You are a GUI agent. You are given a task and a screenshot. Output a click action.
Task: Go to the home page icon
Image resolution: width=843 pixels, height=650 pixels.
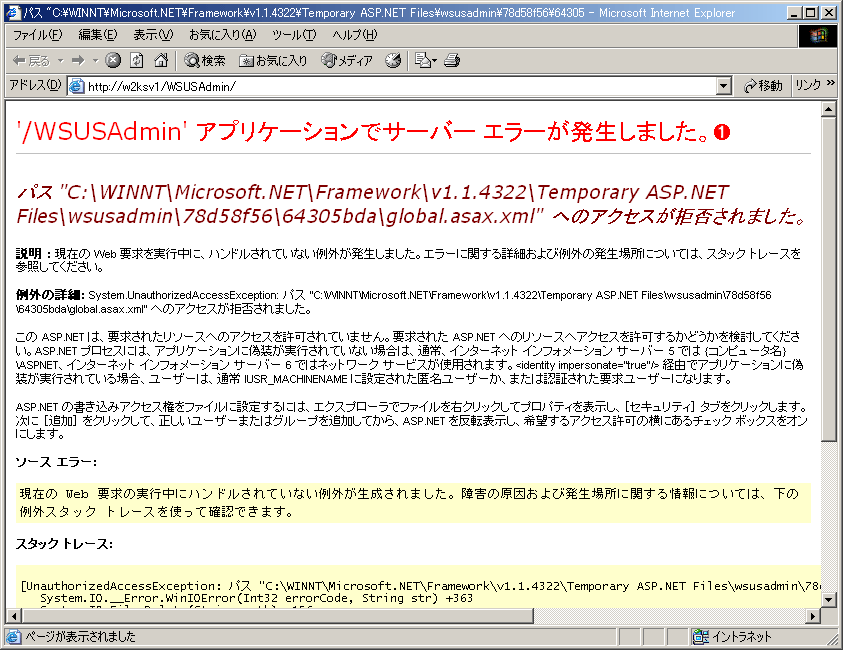point(161,60)
